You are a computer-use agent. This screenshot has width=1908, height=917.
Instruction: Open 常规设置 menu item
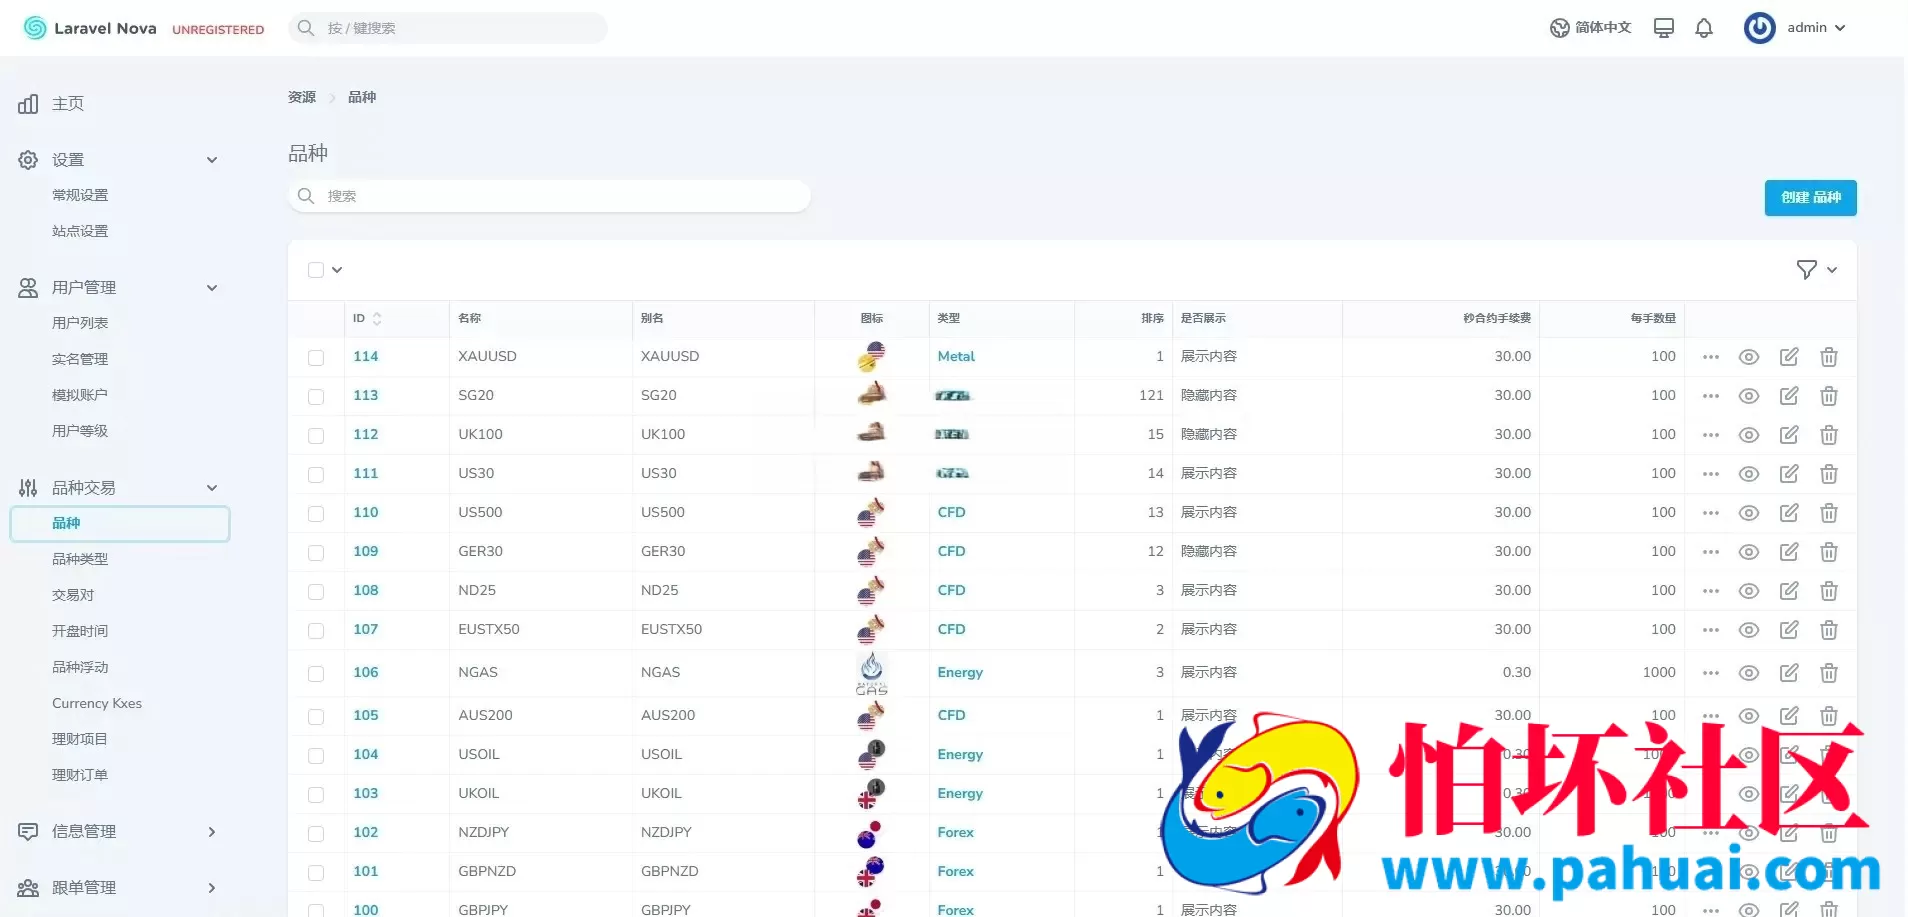point(80,195)
